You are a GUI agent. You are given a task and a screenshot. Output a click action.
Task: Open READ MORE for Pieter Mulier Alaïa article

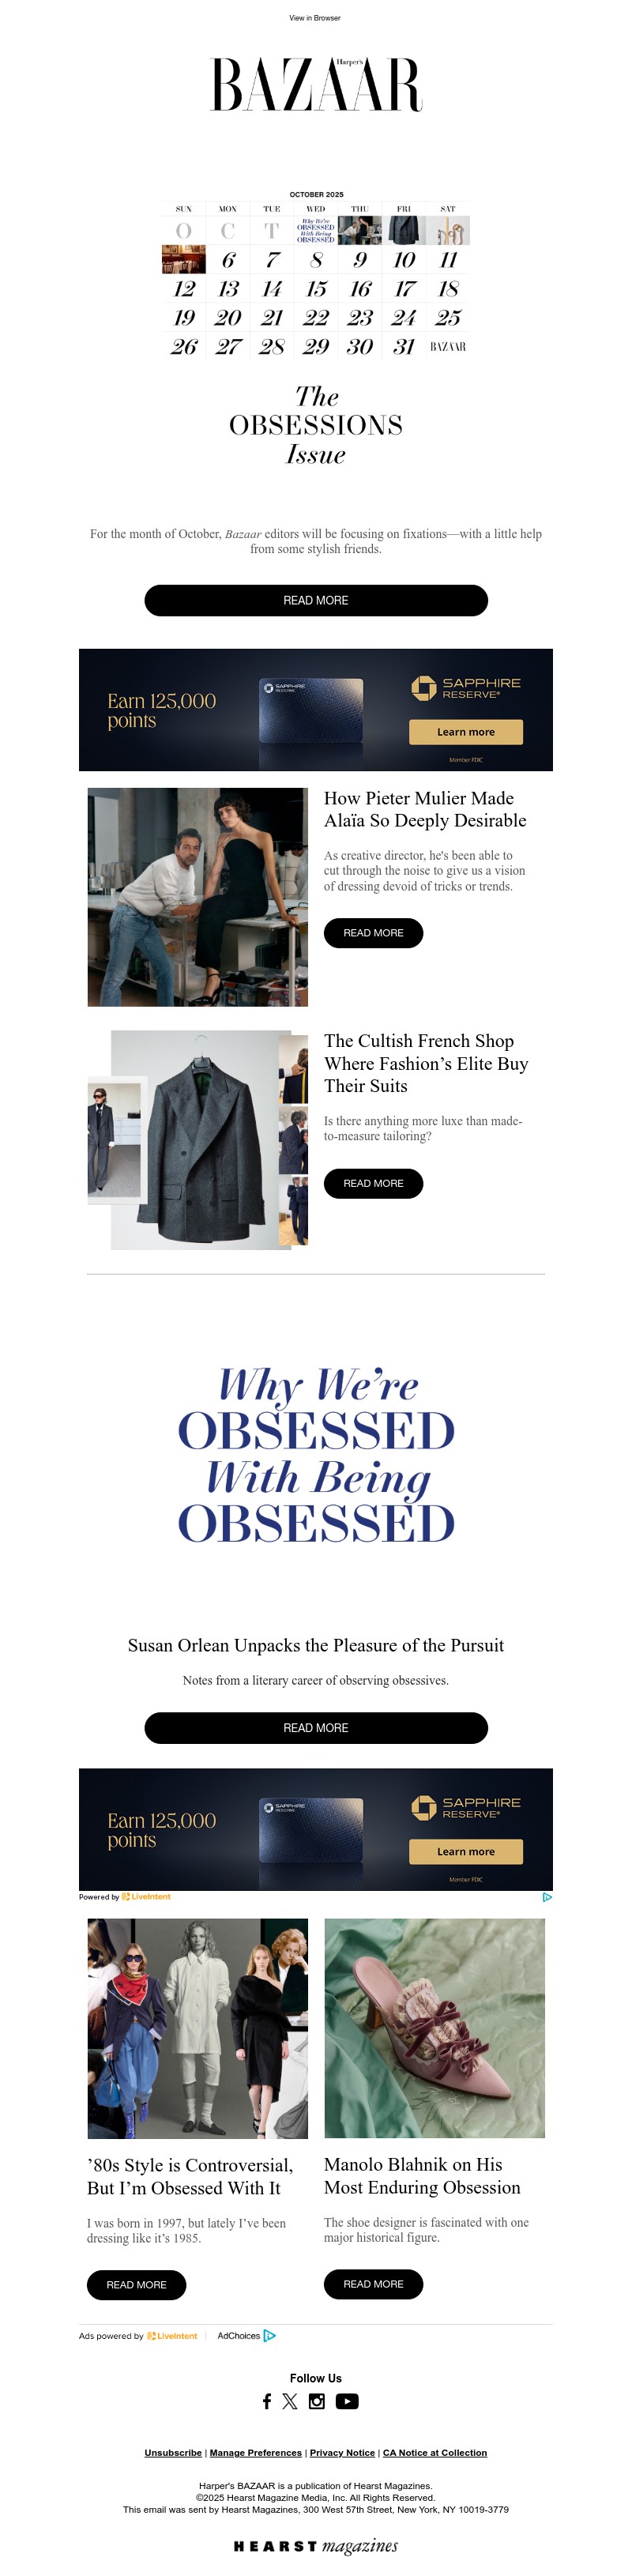click(x=373, y=932)
